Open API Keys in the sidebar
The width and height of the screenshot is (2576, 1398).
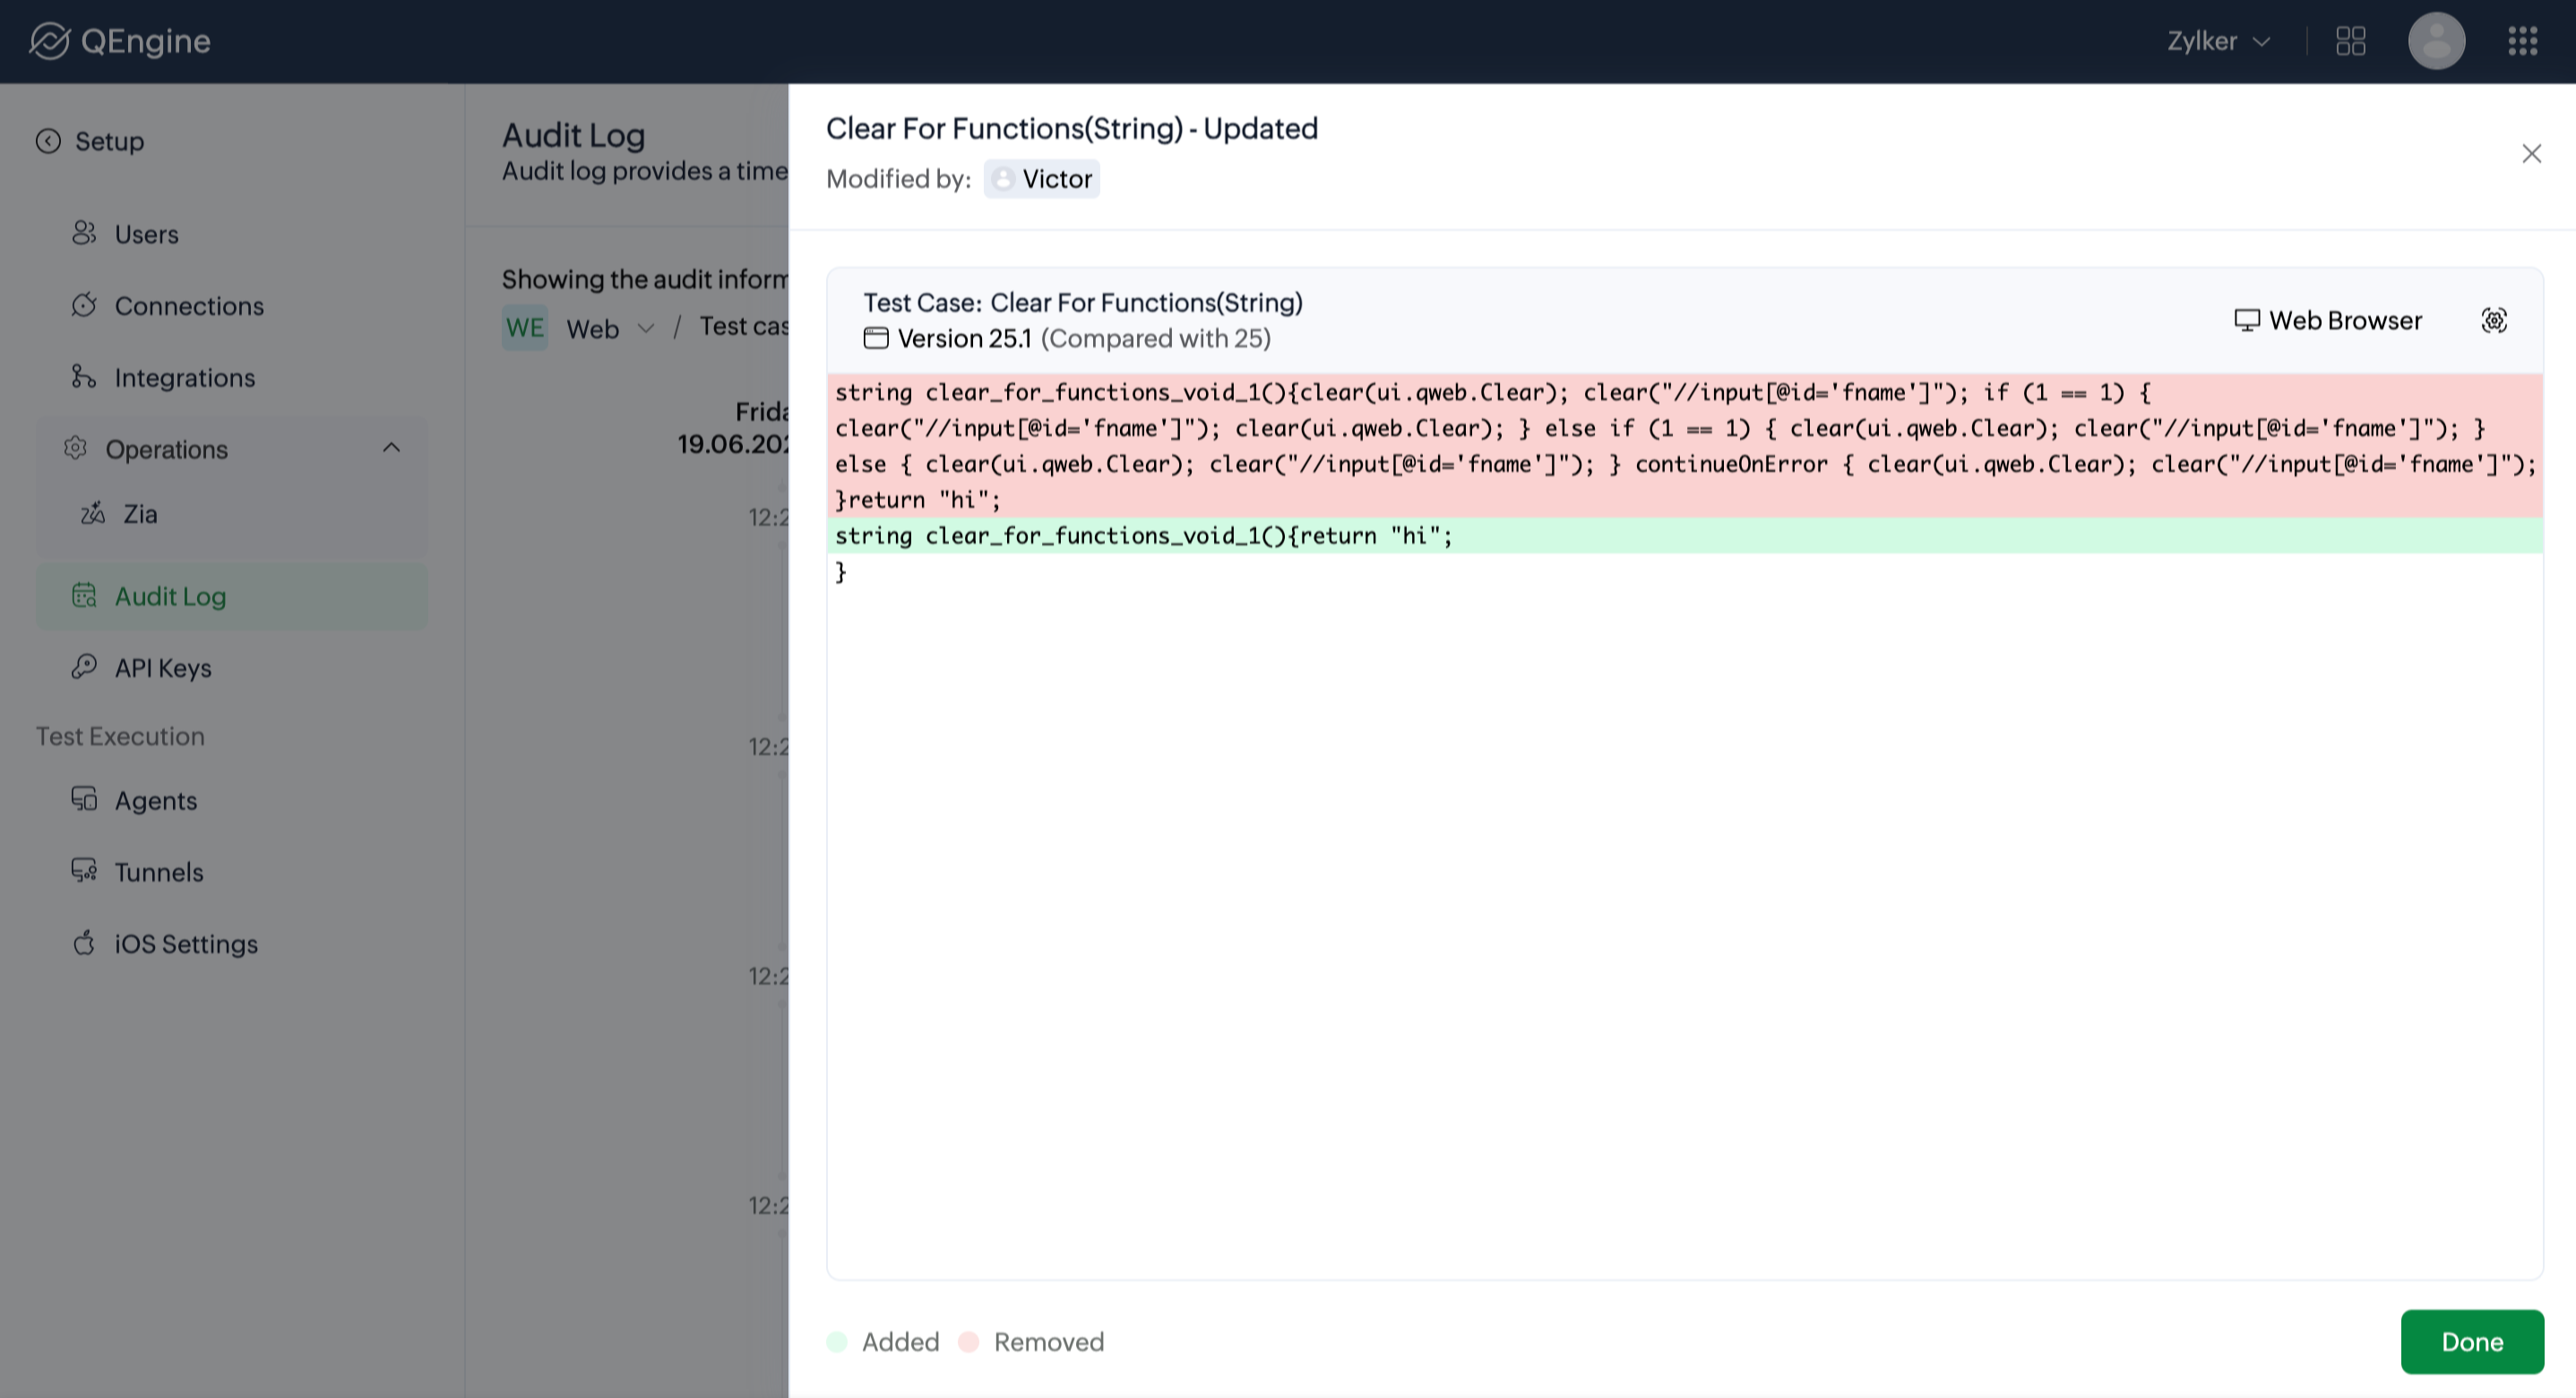(x=163, y=668)
